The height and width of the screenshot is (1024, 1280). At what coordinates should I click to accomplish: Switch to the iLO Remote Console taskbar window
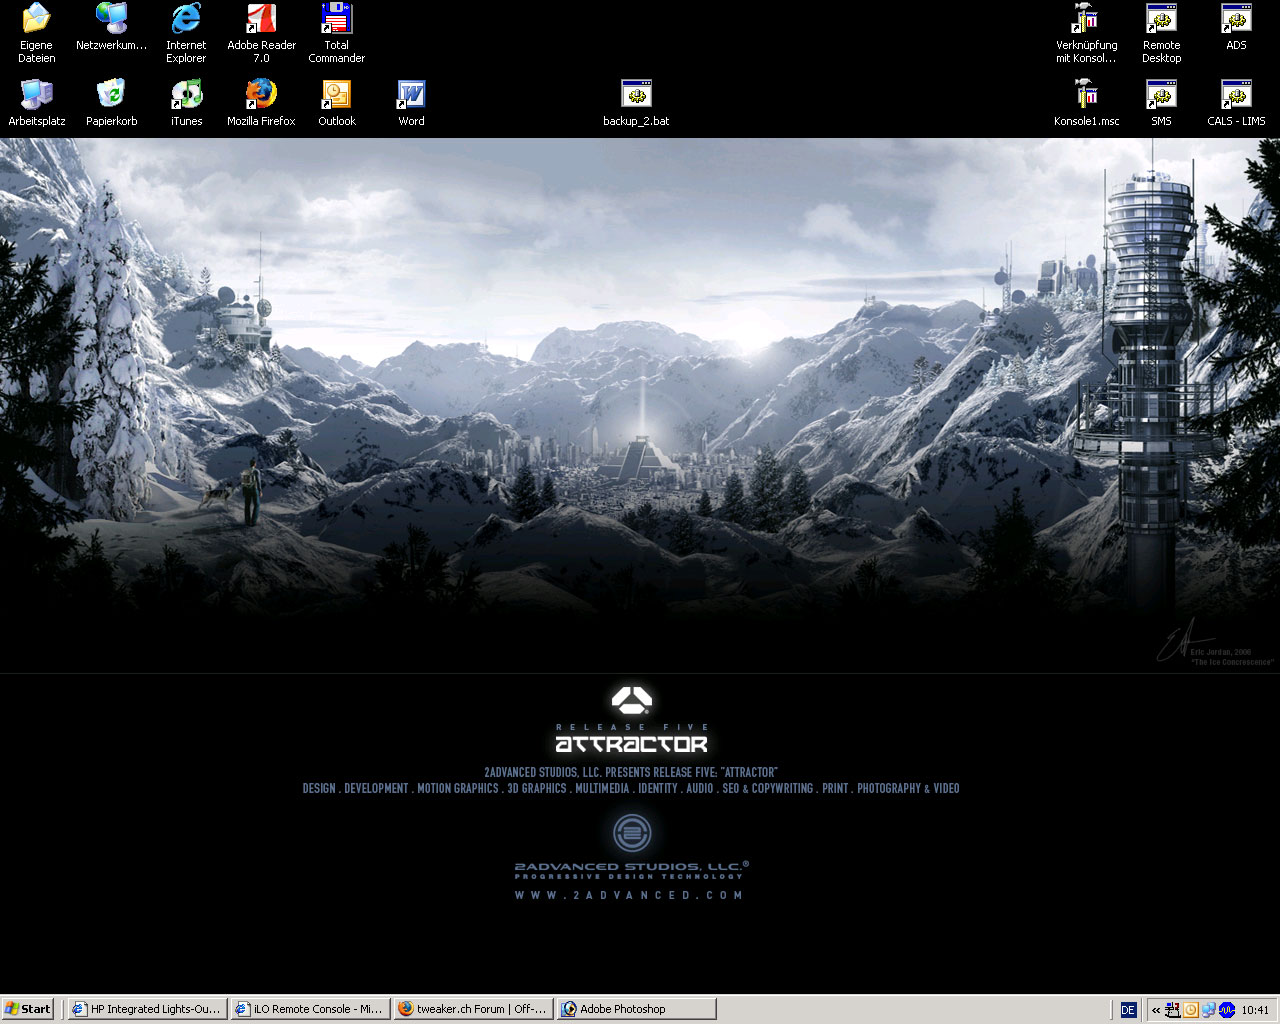(310, 1009)
